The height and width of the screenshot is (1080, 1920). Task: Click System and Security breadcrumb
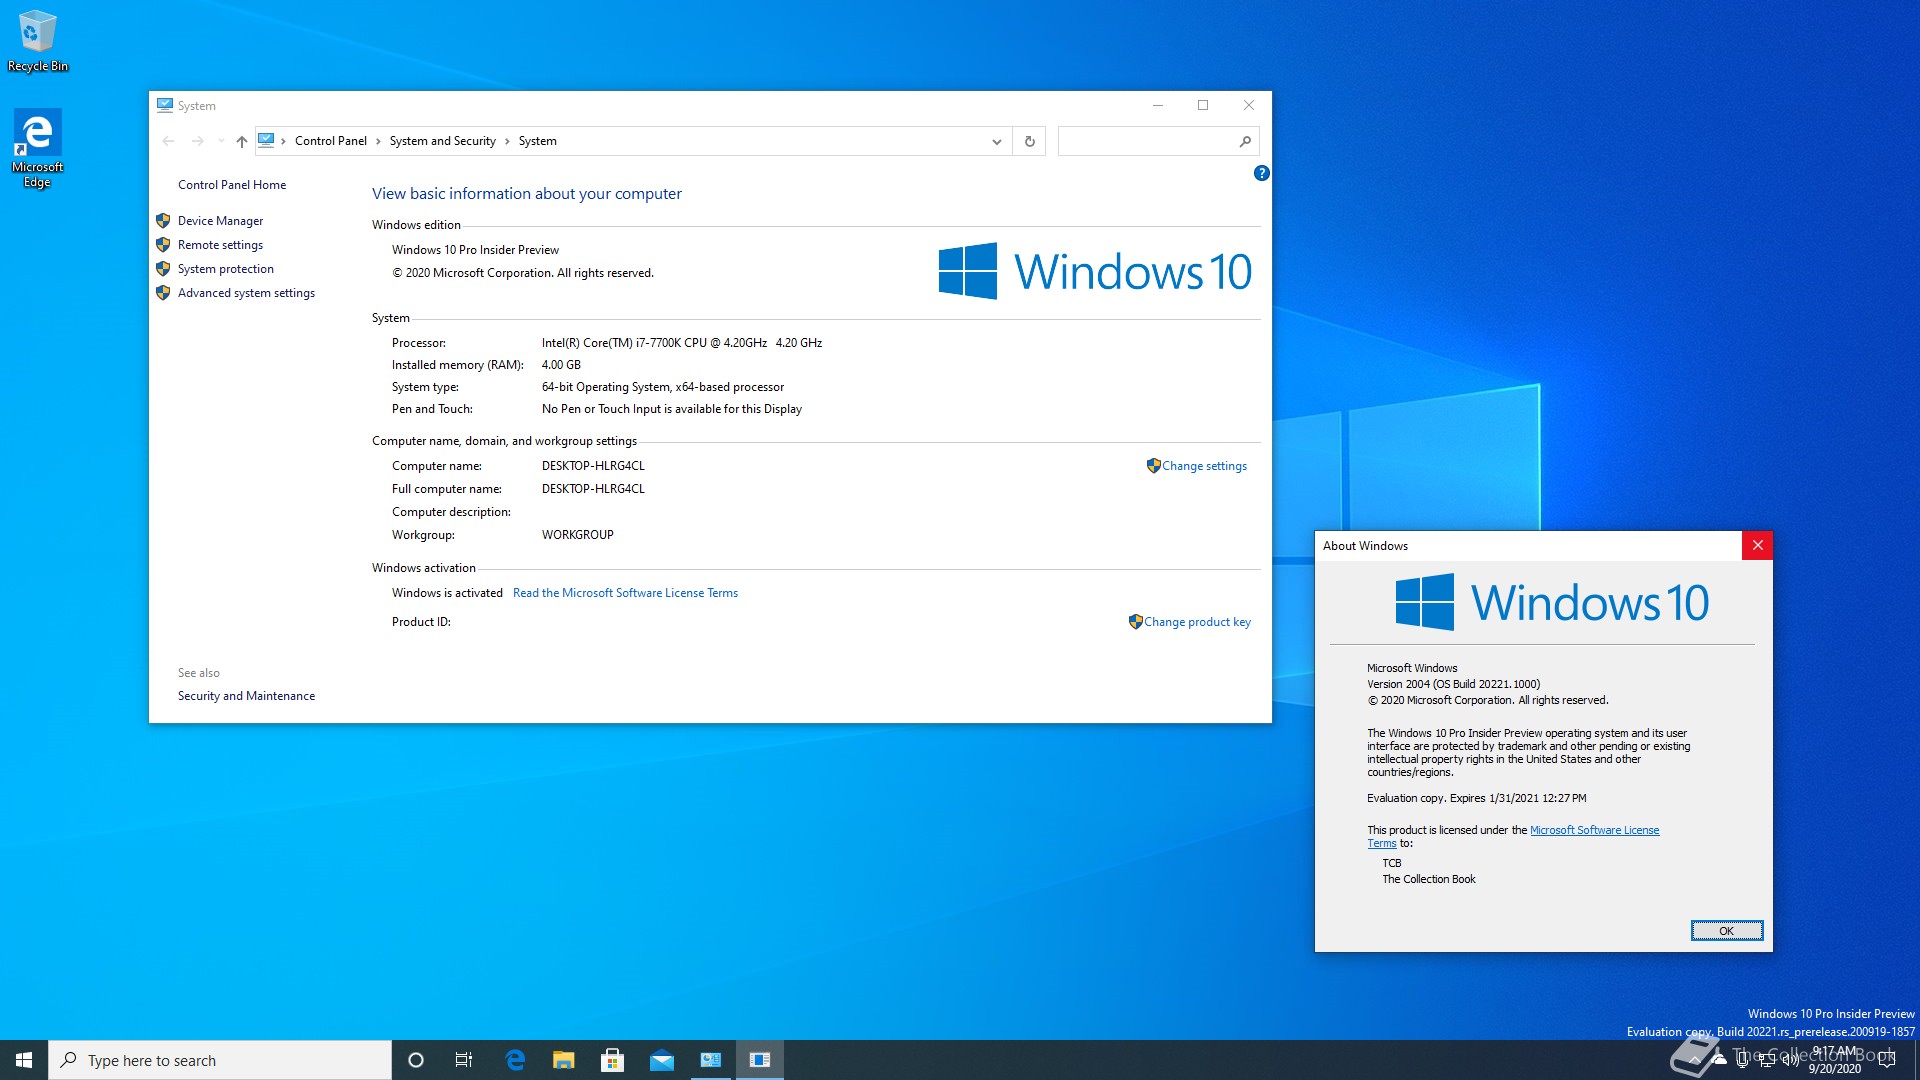(x=442, y=141)
